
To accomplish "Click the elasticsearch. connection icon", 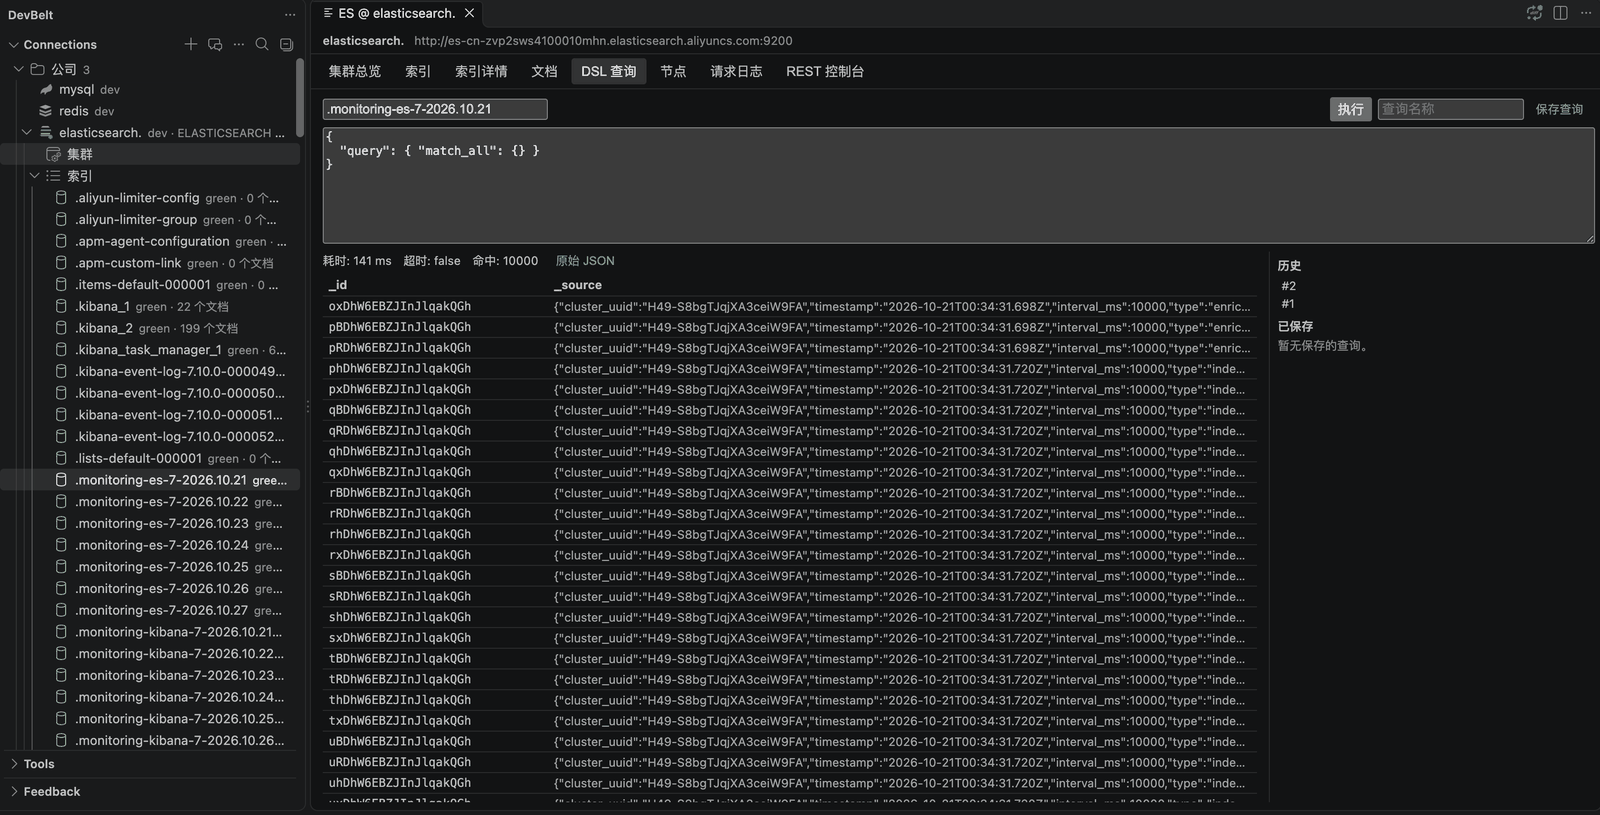I will tap(46, 132).
